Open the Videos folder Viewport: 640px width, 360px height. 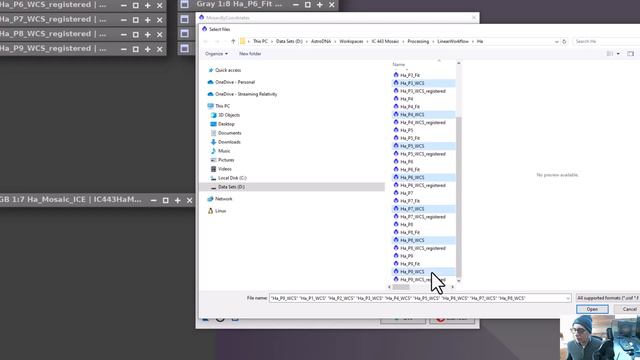(x=224, y=169)
